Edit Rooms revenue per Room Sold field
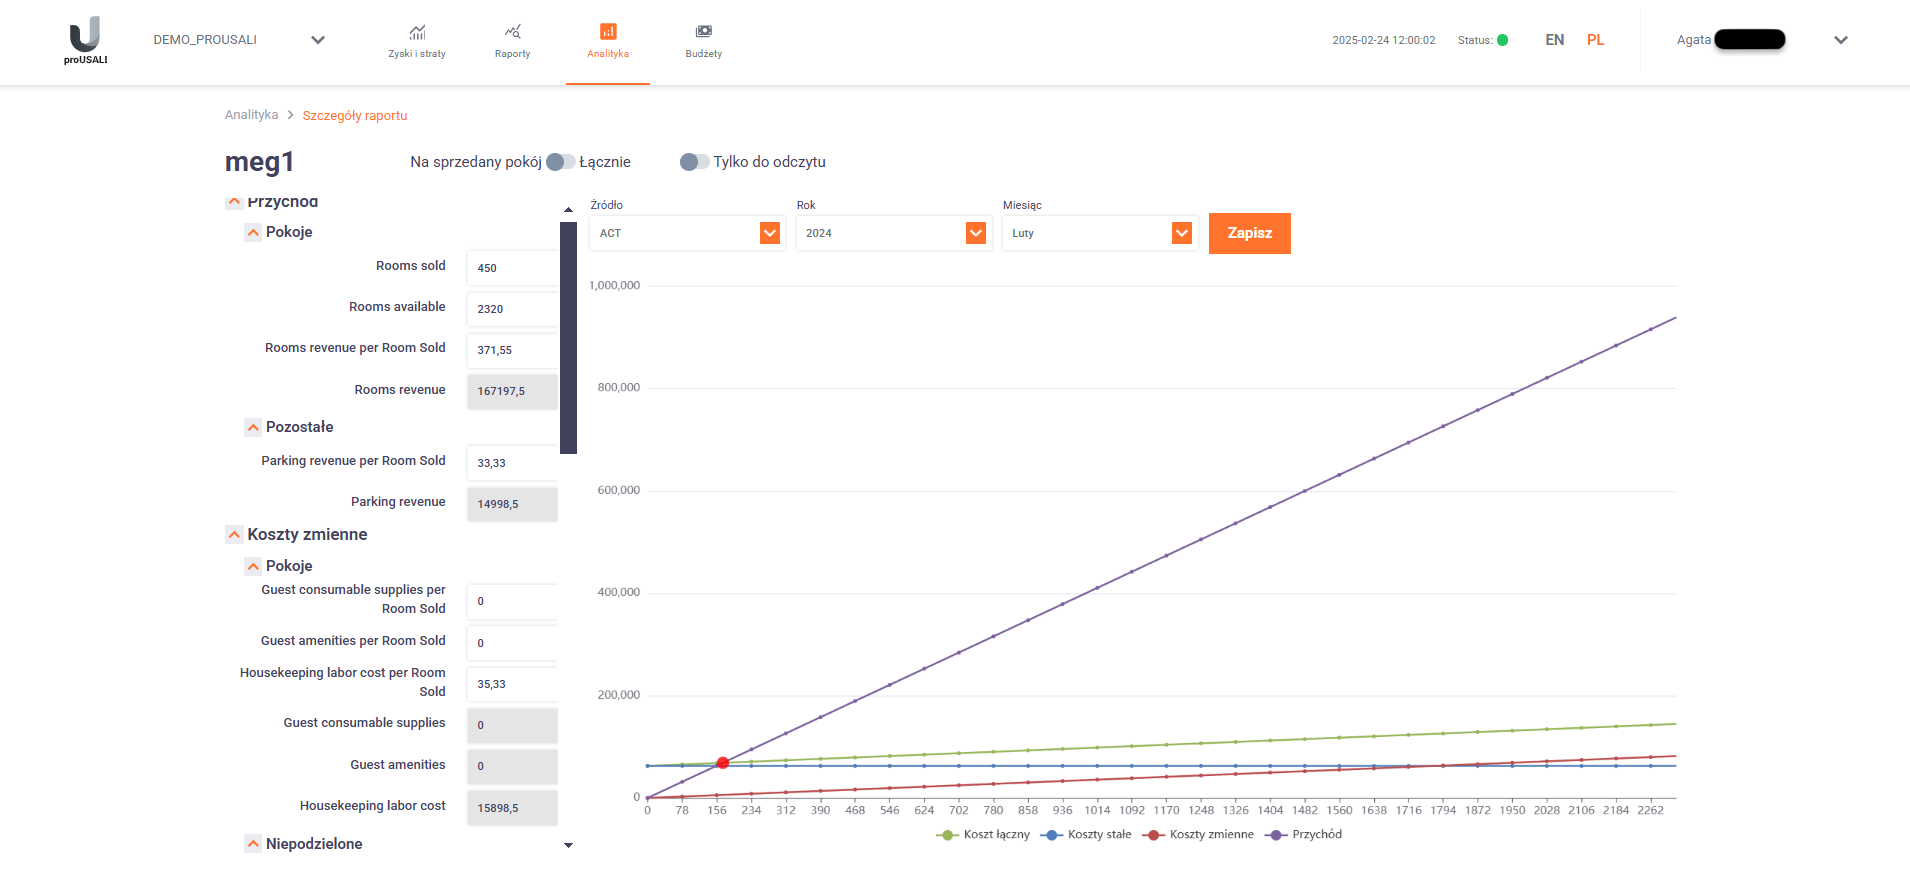 (x=512, y=350)
